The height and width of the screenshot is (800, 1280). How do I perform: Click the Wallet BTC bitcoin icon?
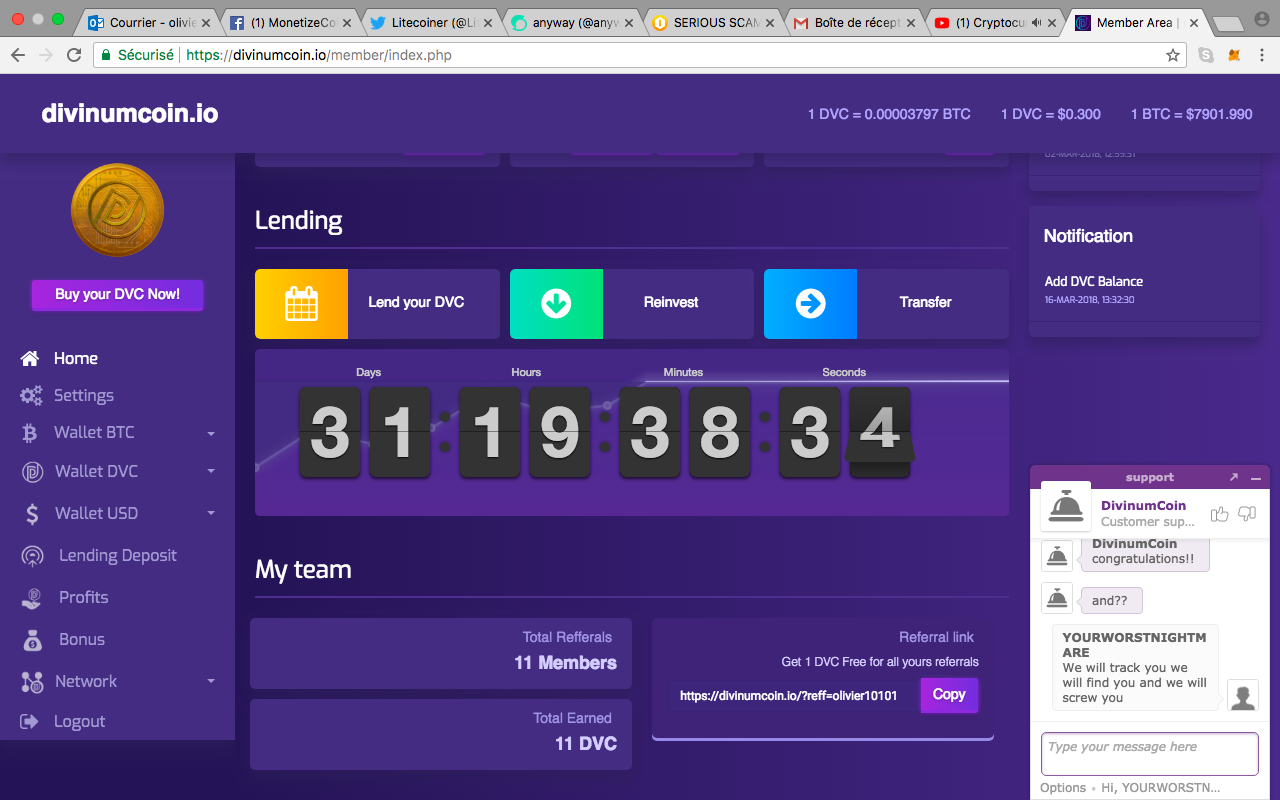(31, 432)
